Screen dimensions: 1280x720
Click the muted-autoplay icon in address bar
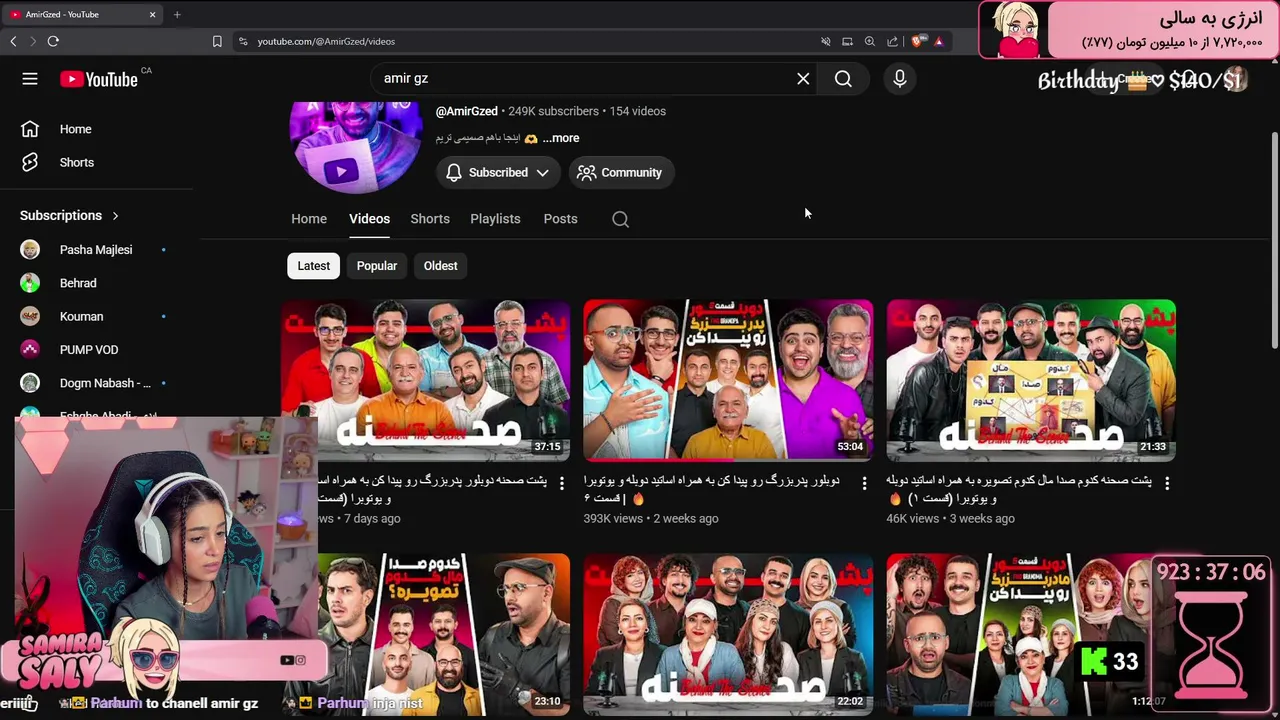[x=825, y=41]
